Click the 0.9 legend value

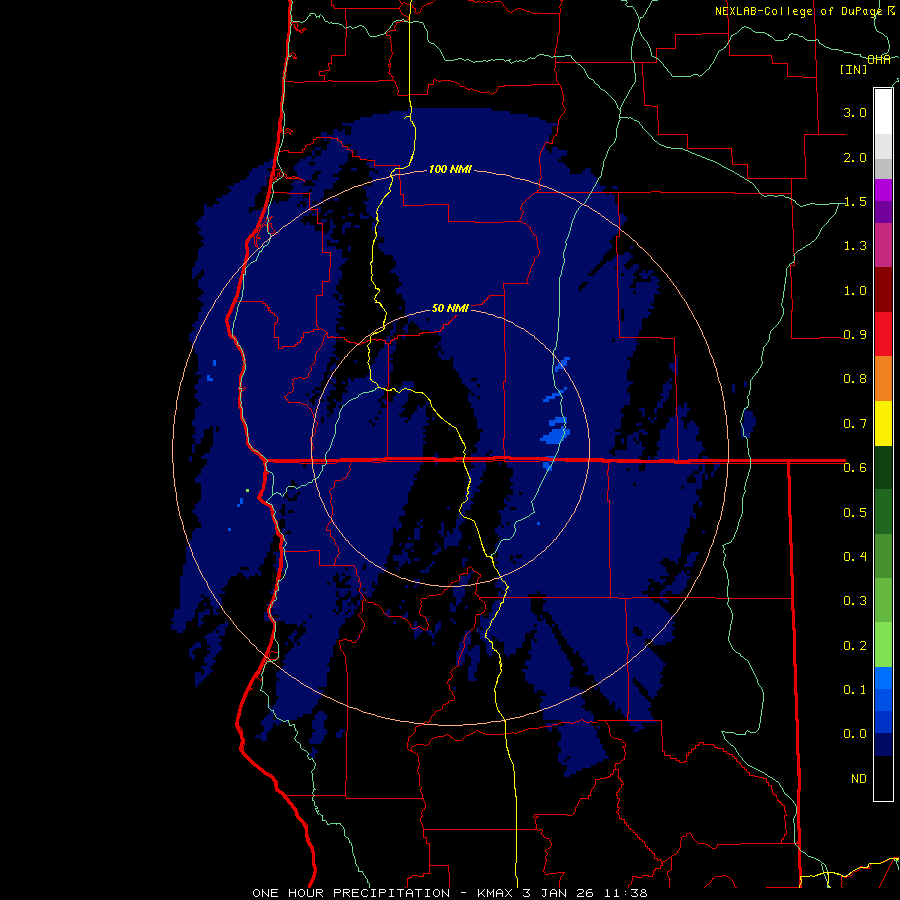pyautogui.click(x=855, y=334)
